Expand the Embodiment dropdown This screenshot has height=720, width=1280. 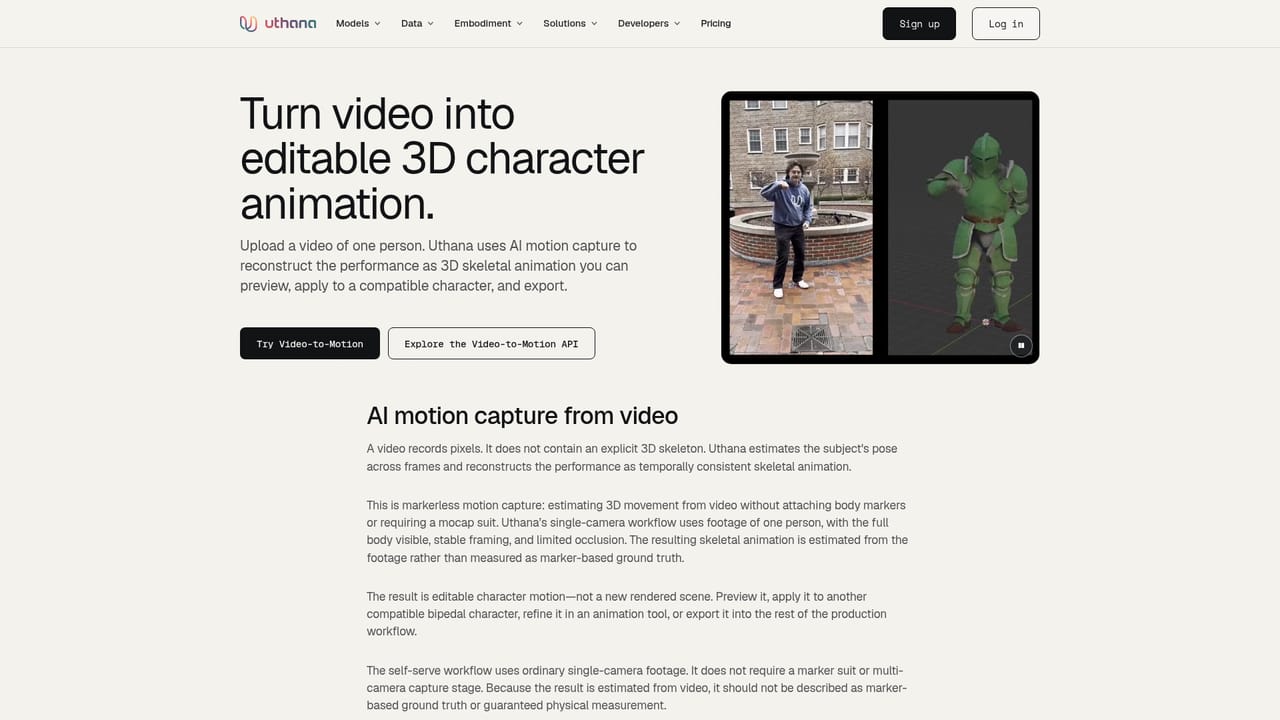pyautogui.click(x=488, y=23)
